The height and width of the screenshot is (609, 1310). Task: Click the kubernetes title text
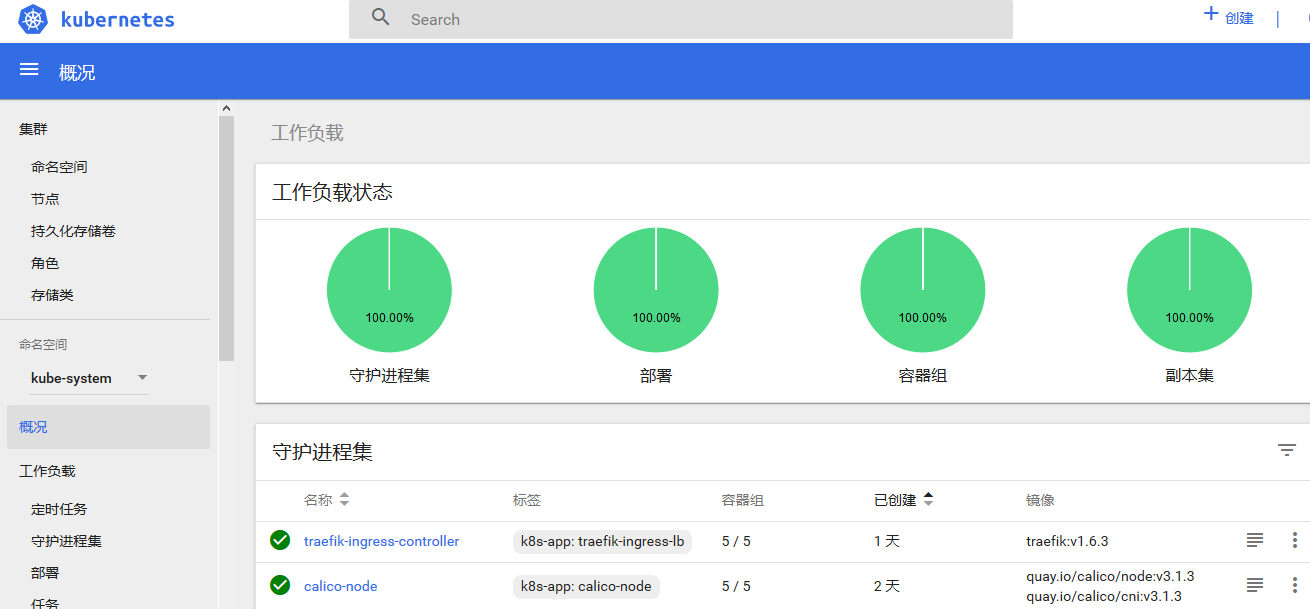coord(117,19)
